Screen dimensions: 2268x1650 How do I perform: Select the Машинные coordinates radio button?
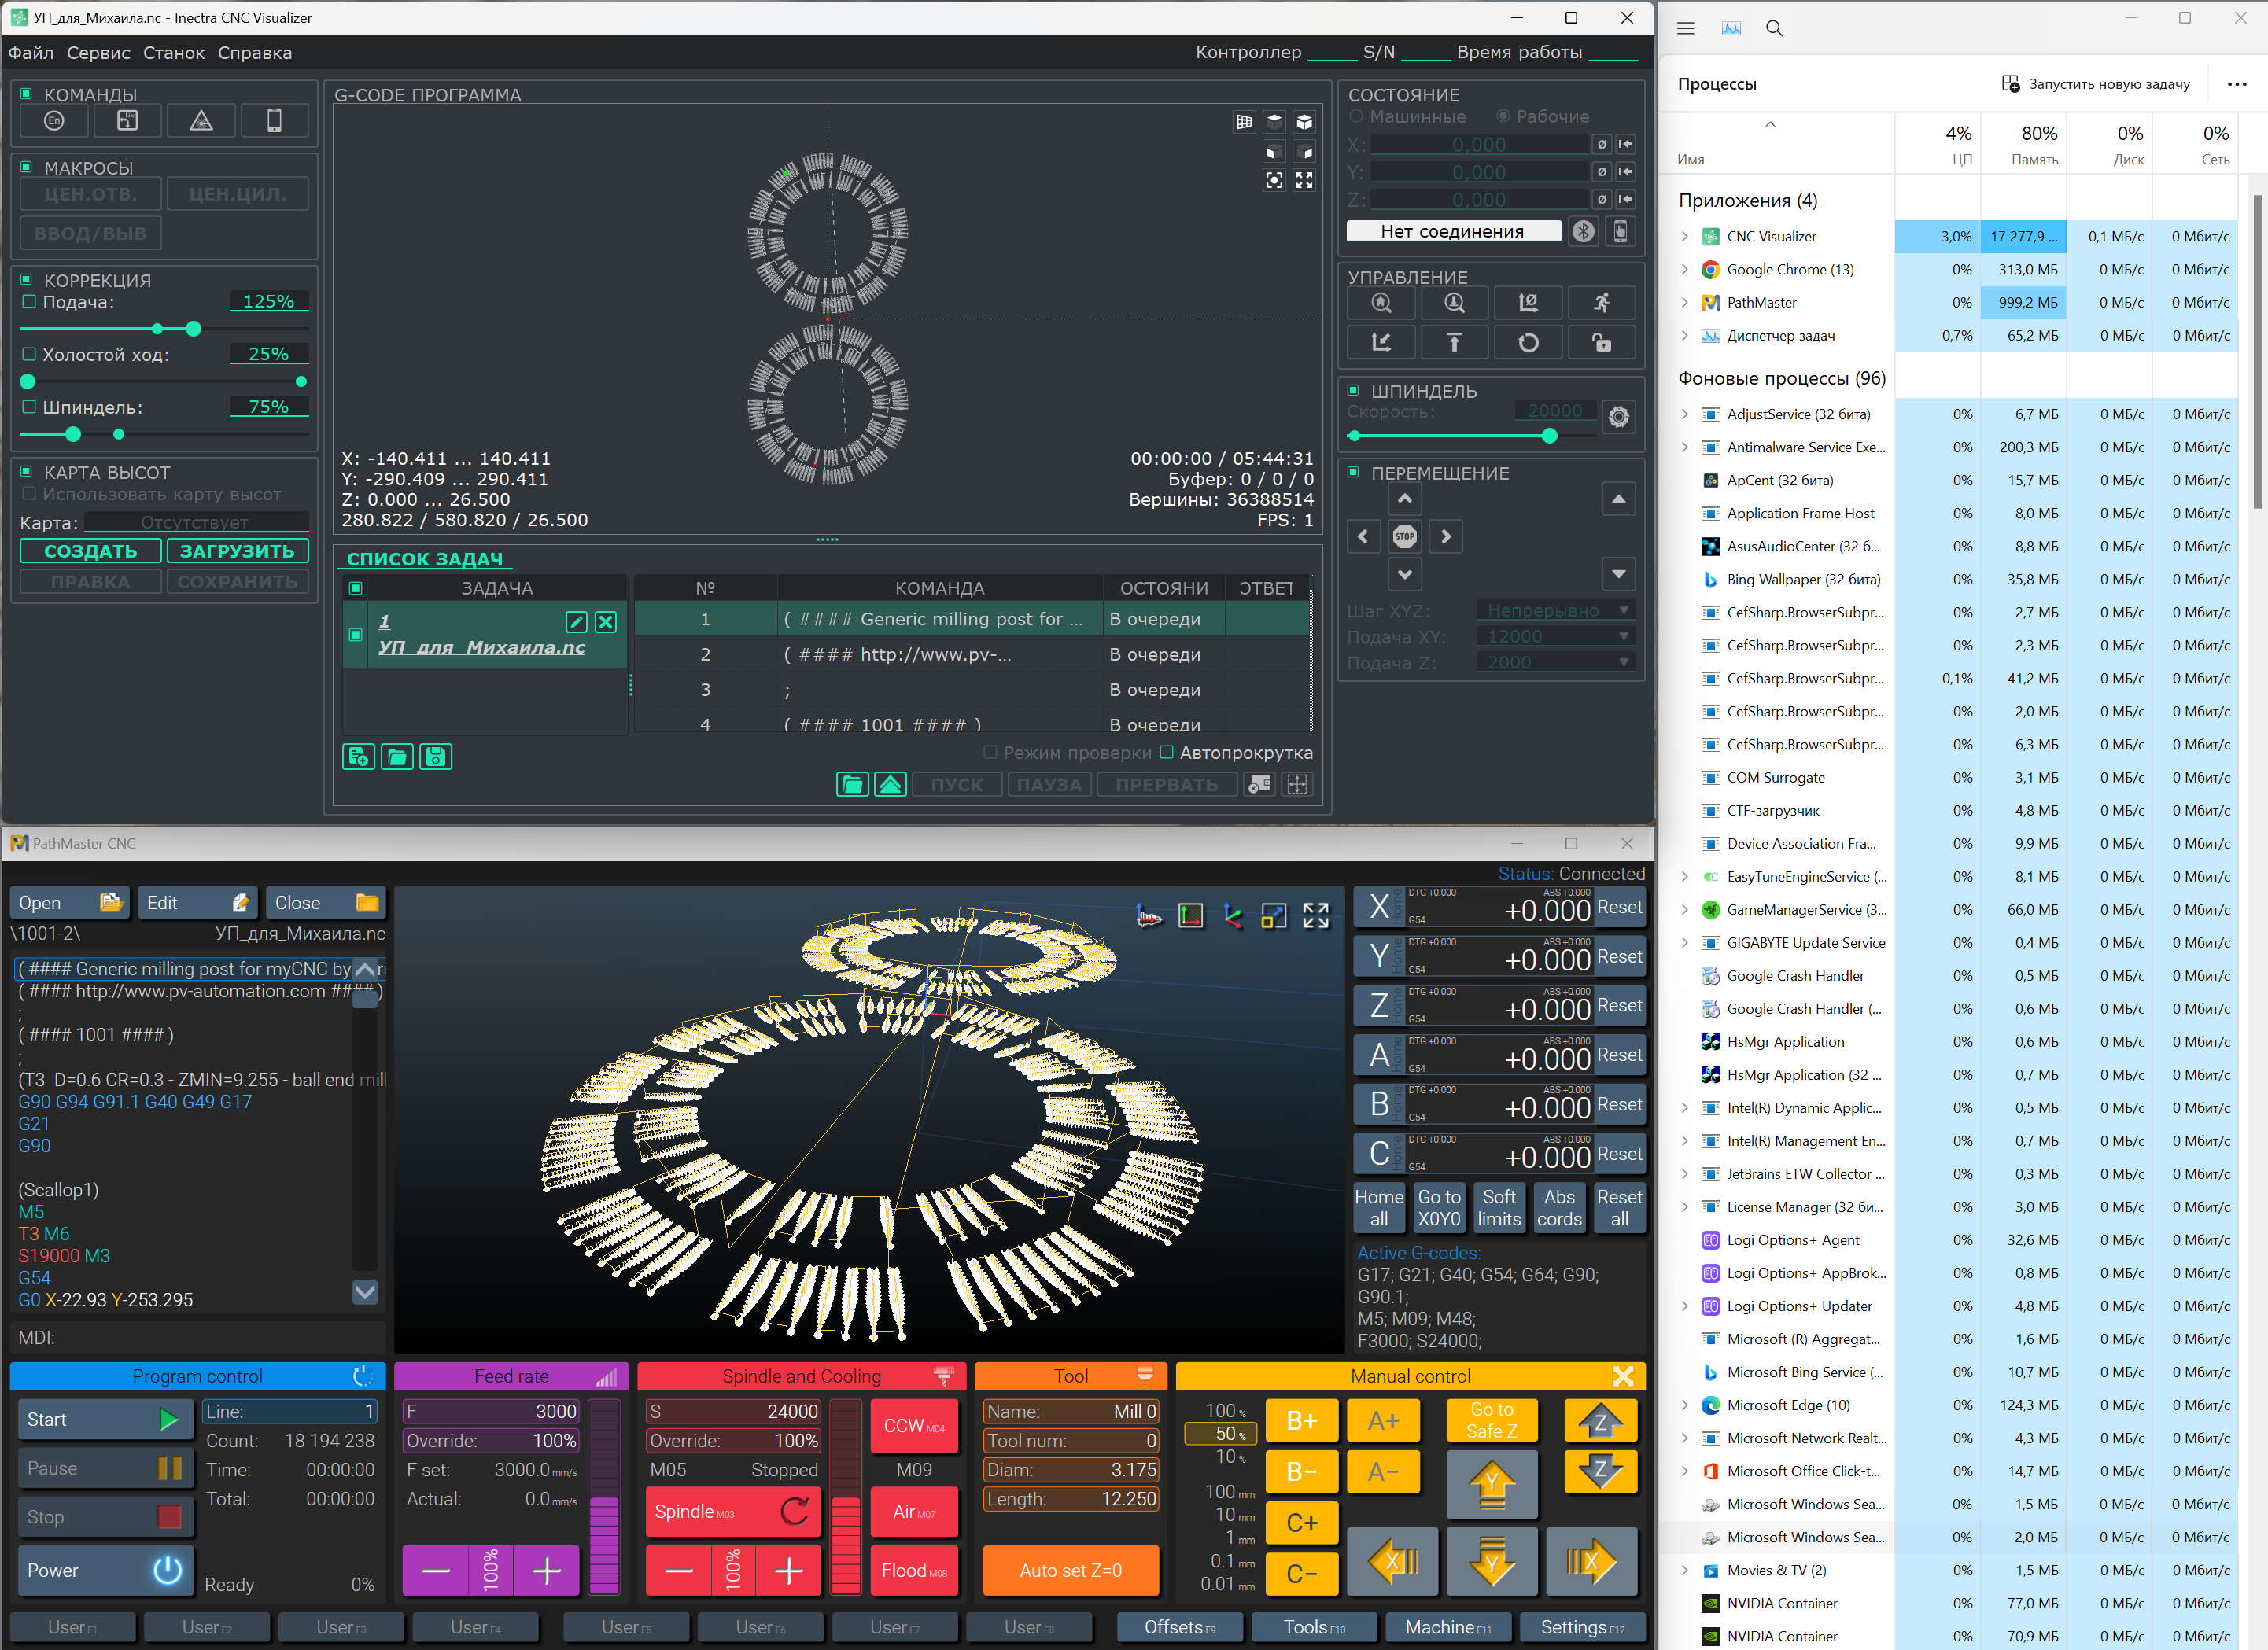pos(1357,116)
